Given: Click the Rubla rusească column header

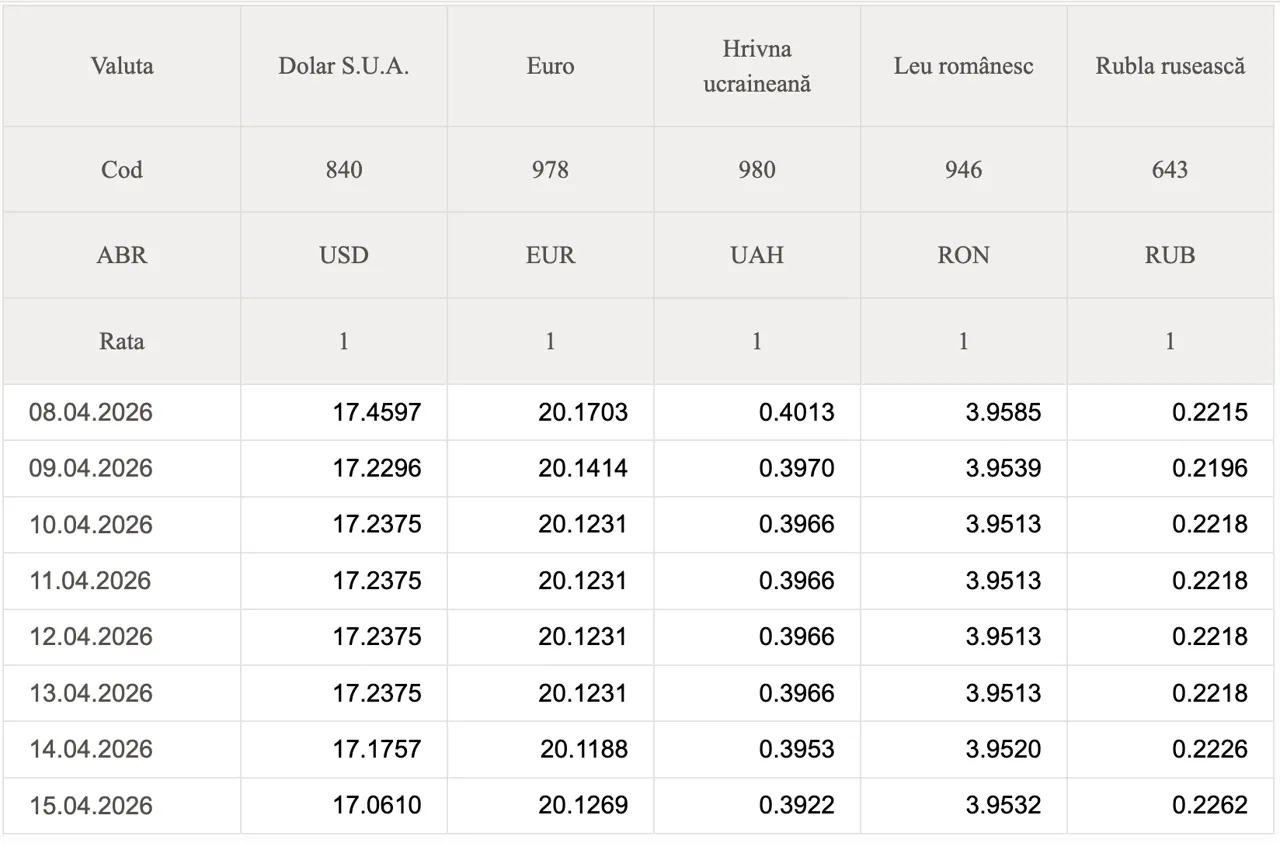Looking at the screenshot, I should pos(1170,67).
